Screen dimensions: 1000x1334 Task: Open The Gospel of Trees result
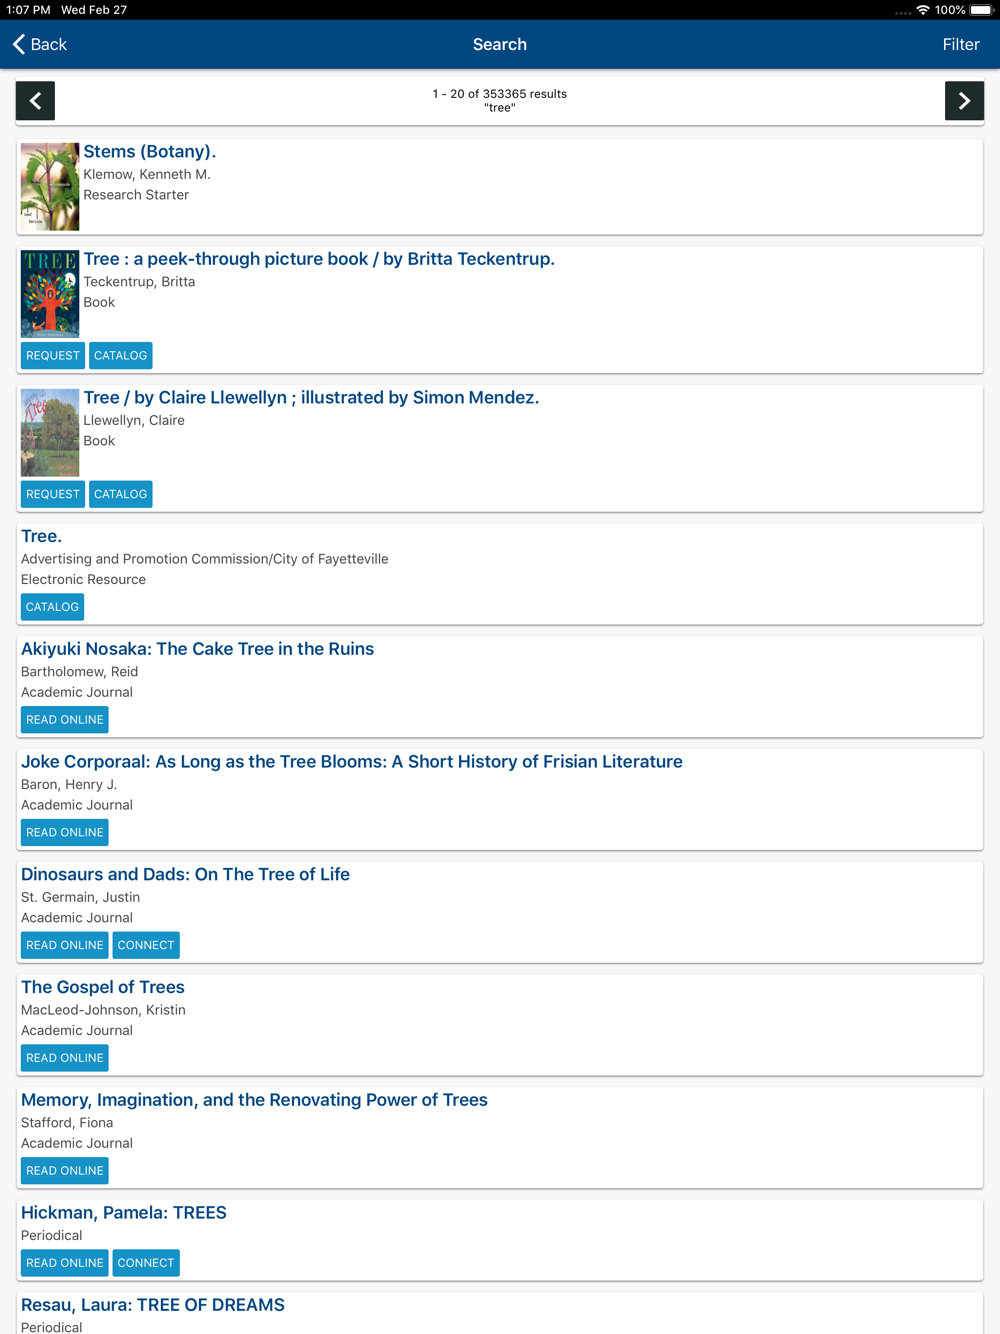tap(103, 987)
